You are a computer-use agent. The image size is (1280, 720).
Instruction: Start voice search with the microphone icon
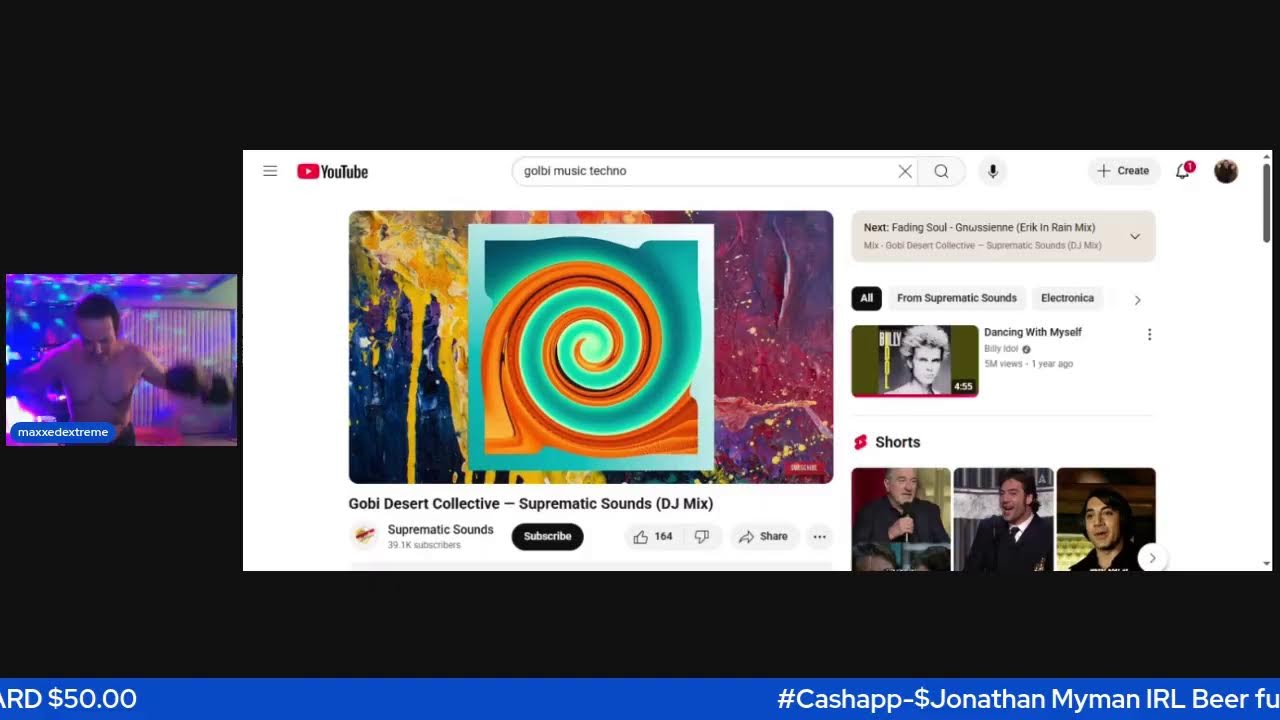click(x=993, y=171)
